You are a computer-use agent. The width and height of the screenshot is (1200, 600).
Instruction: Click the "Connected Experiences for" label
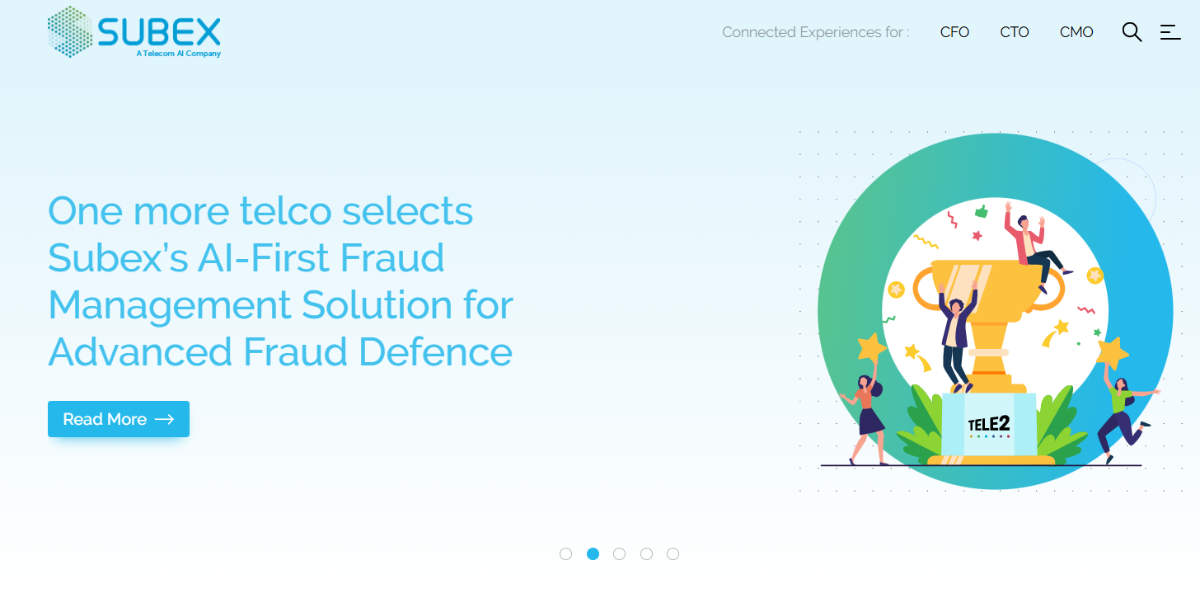815,32
